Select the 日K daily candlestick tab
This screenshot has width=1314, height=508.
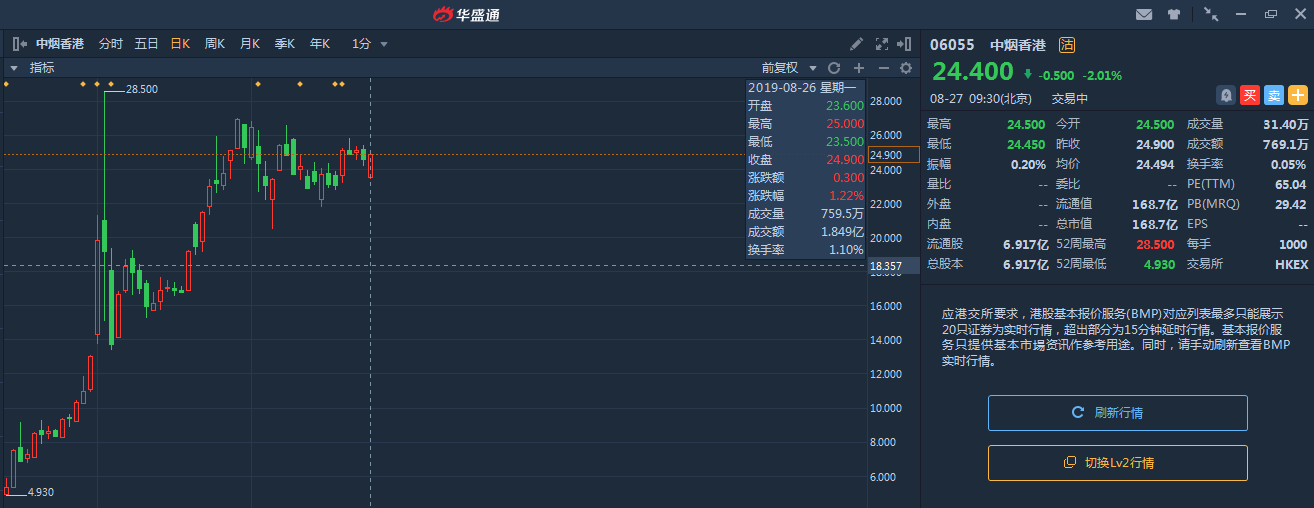180,44
